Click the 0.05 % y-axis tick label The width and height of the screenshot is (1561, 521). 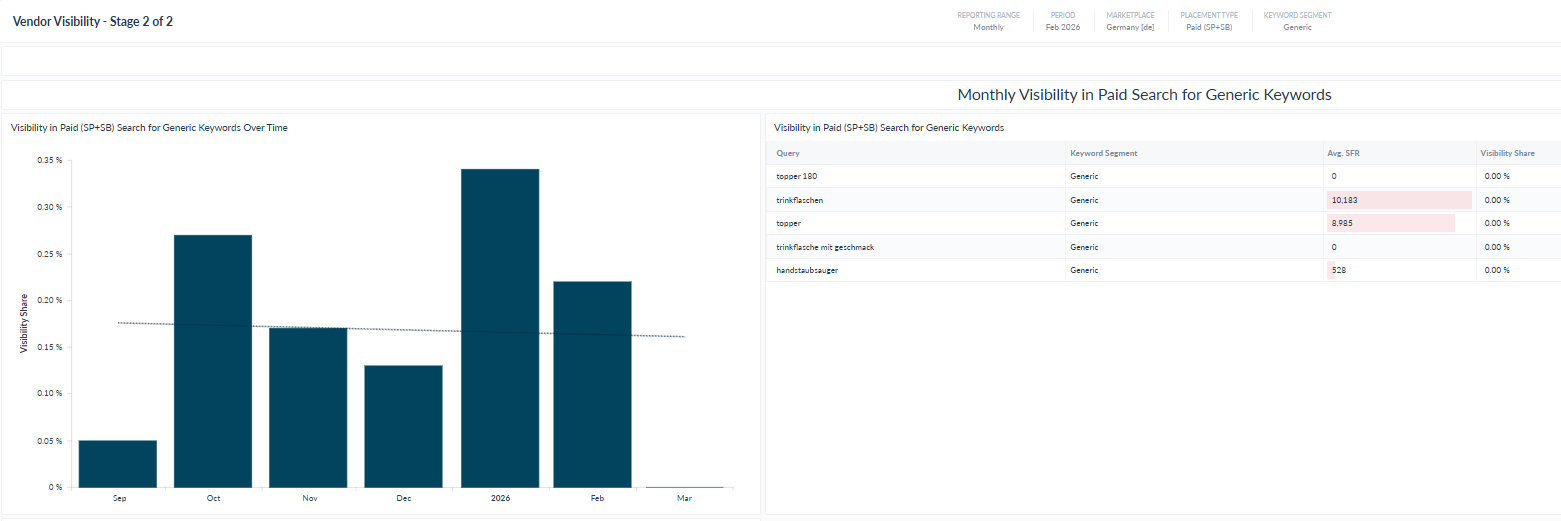point(50,440)
